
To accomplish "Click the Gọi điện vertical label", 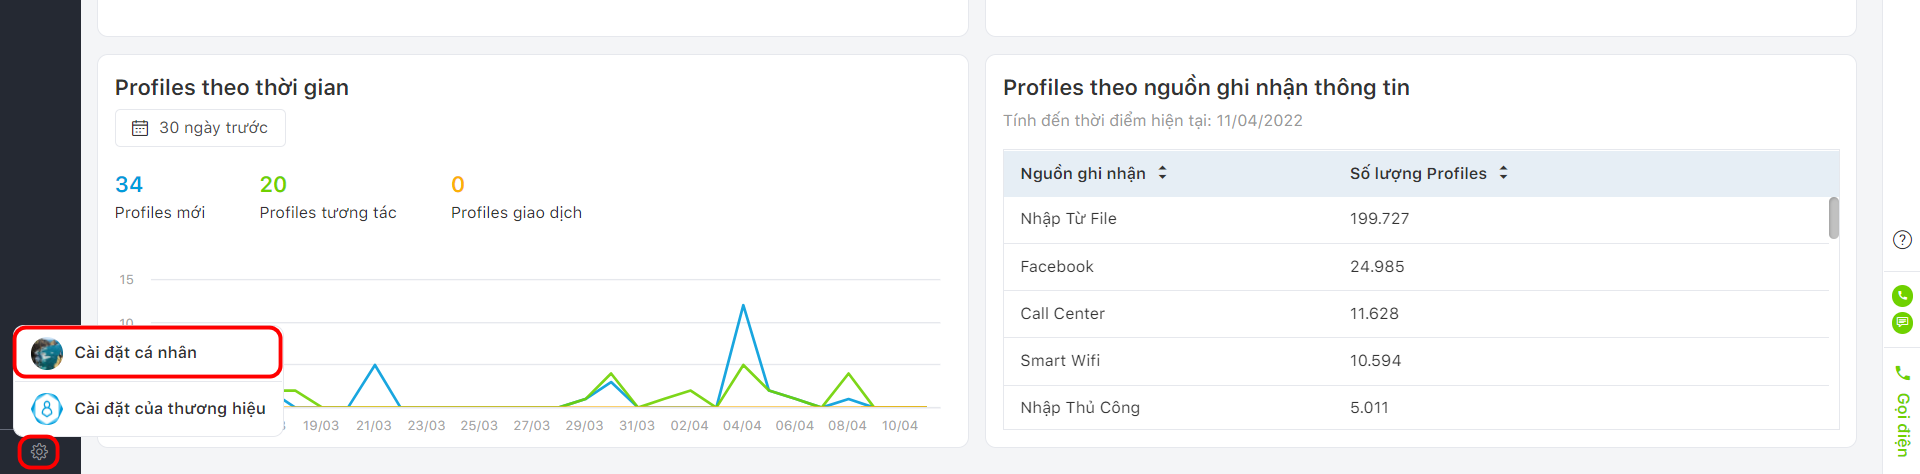I will pyautogui.click(x=1902, y=425).
